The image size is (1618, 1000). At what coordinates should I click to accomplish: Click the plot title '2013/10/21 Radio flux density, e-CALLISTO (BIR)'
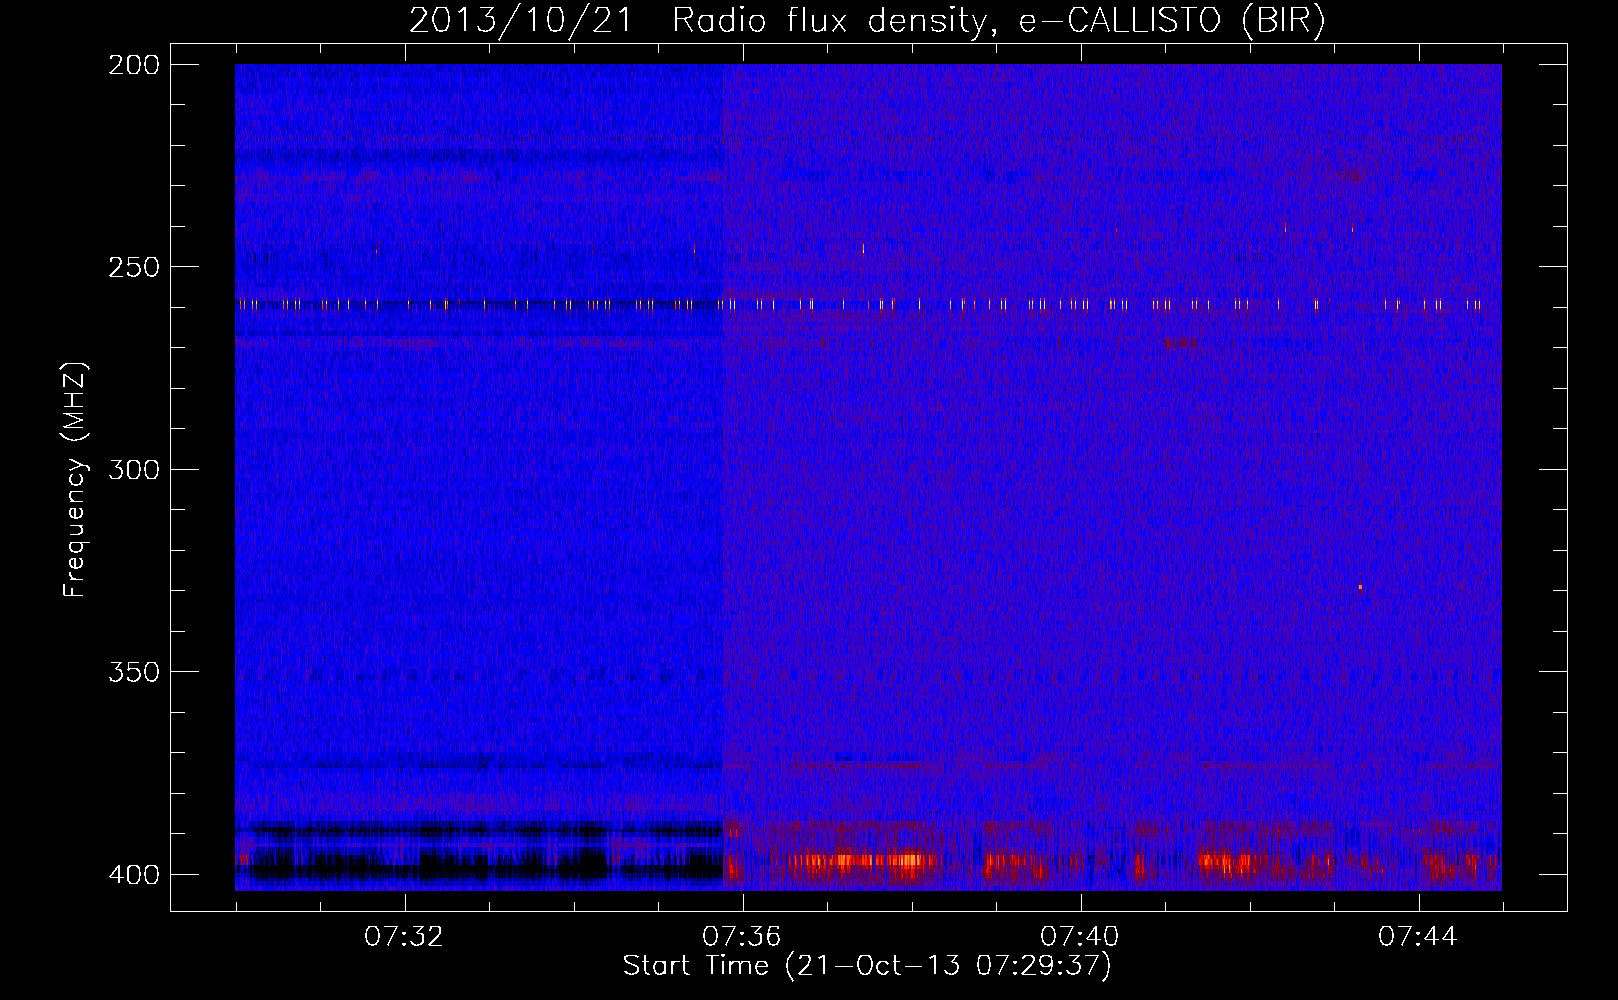point(867,21)
